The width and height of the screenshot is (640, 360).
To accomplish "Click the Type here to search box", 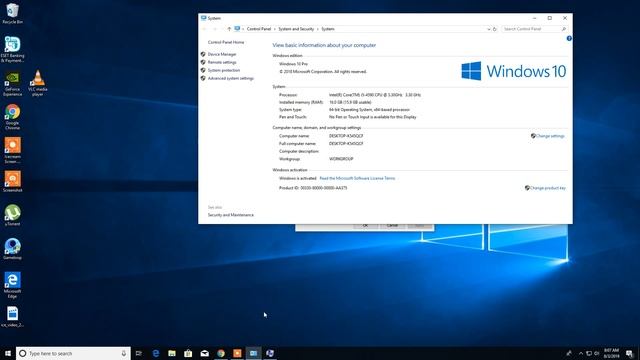I will click(x=73, y=353).
